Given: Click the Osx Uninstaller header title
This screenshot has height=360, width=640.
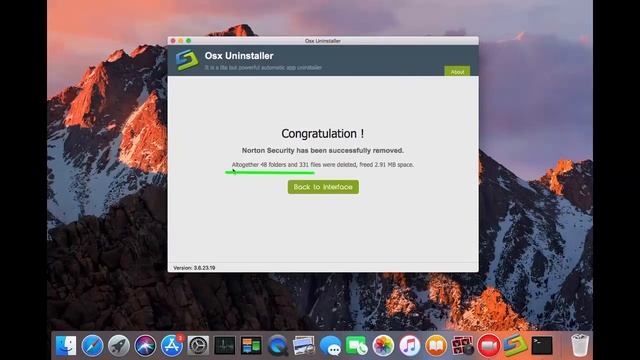Looking at the screenshot, I should pyautogui.click(x=239, y=56).
